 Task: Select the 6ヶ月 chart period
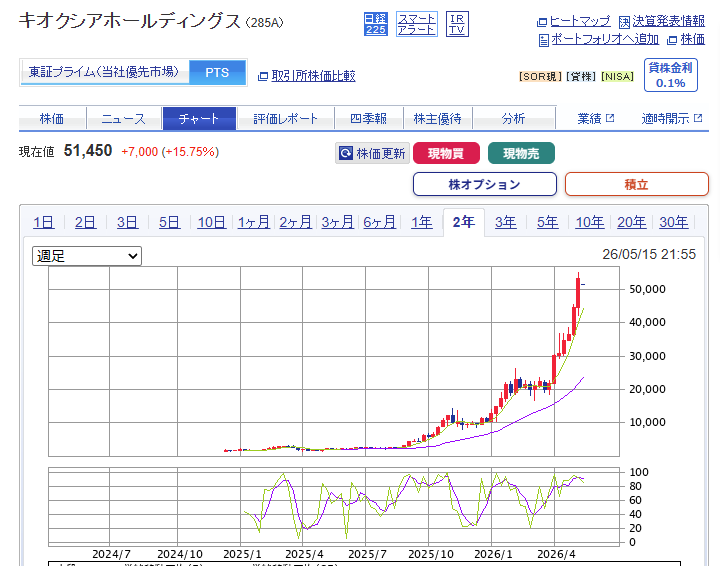tap(379, 222)
